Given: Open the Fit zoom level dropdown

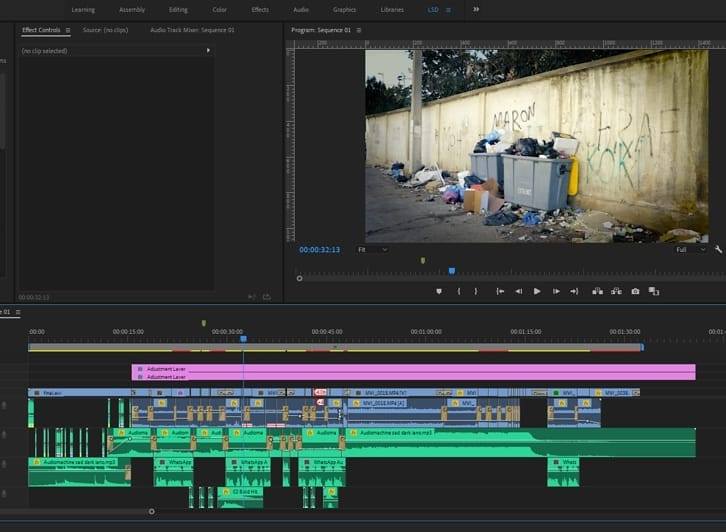Looking at the screenshot, I should [372, 250].
